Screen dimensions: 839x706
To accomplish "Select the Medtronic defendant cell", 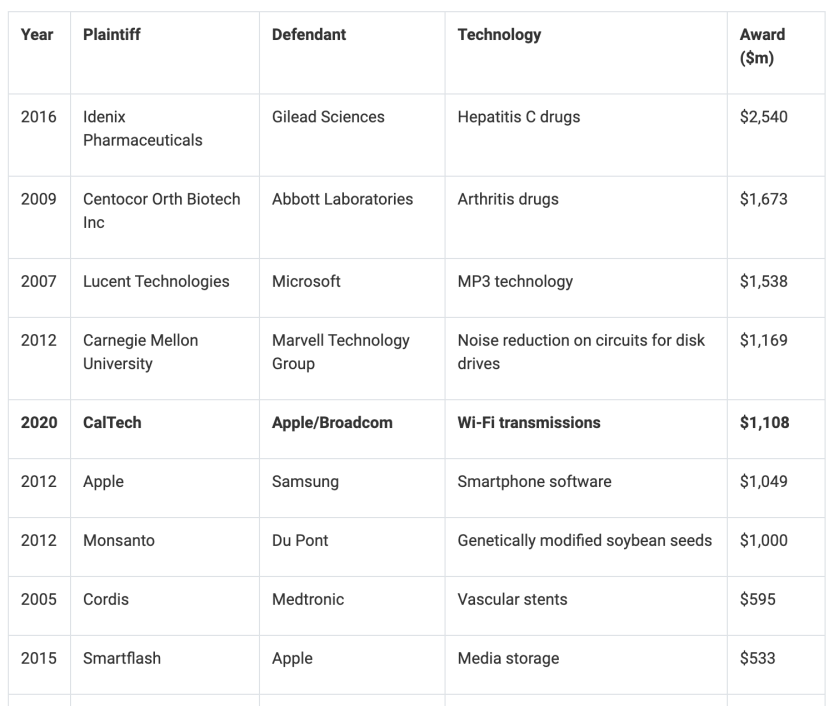I will click(x=308, y=600).
